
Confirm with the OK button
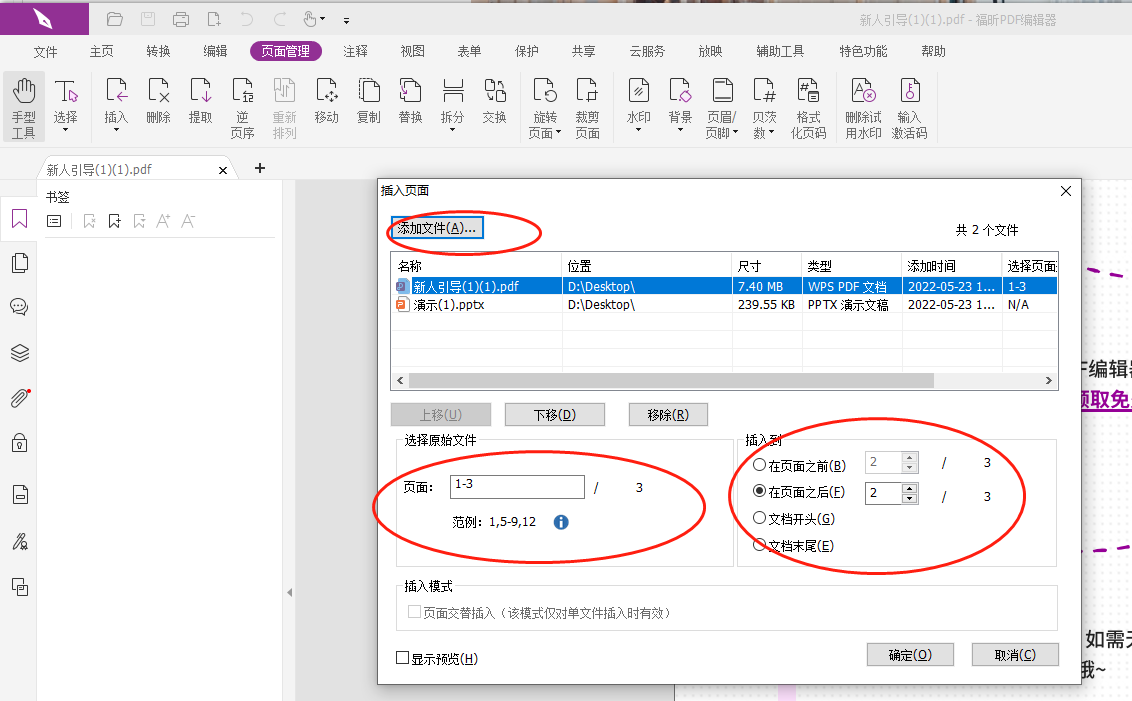(910, 655)
